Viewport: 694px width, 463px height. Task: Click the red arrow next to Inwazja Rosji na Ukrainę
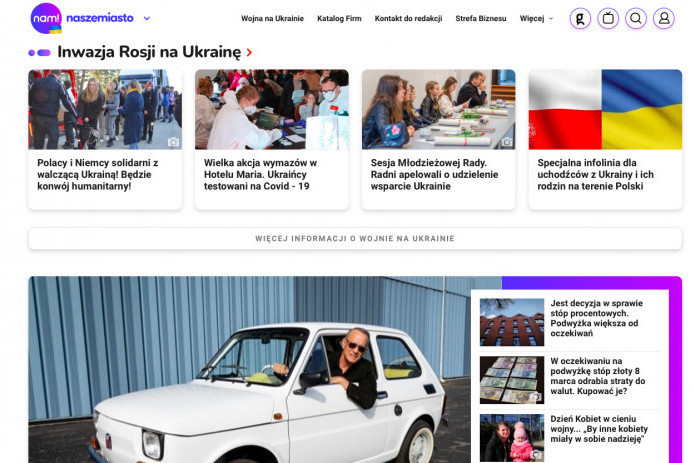[249, 53]
